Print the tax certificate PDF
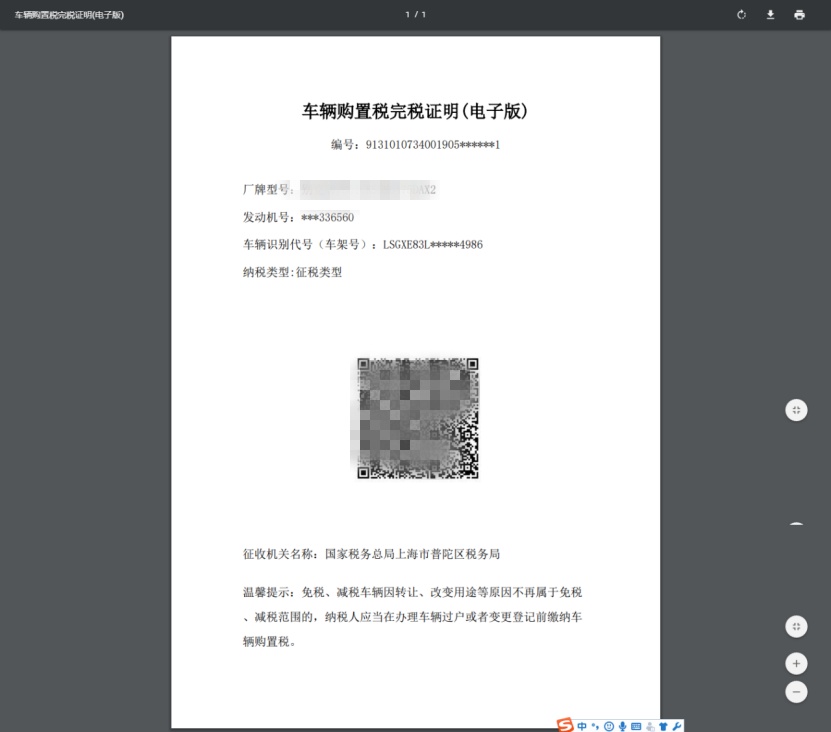The image size is (831, 732). [799, 15]
